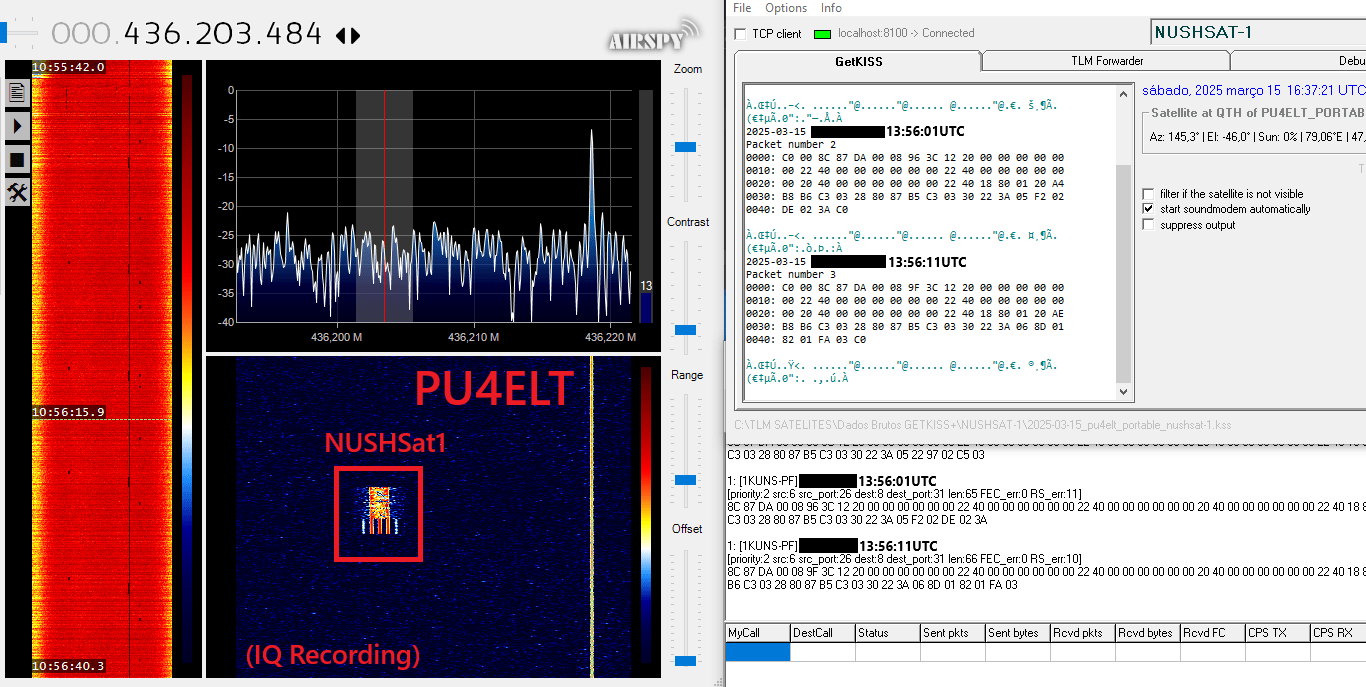
Task: Click the frequency step right arrow
Action: coord(355,36)
